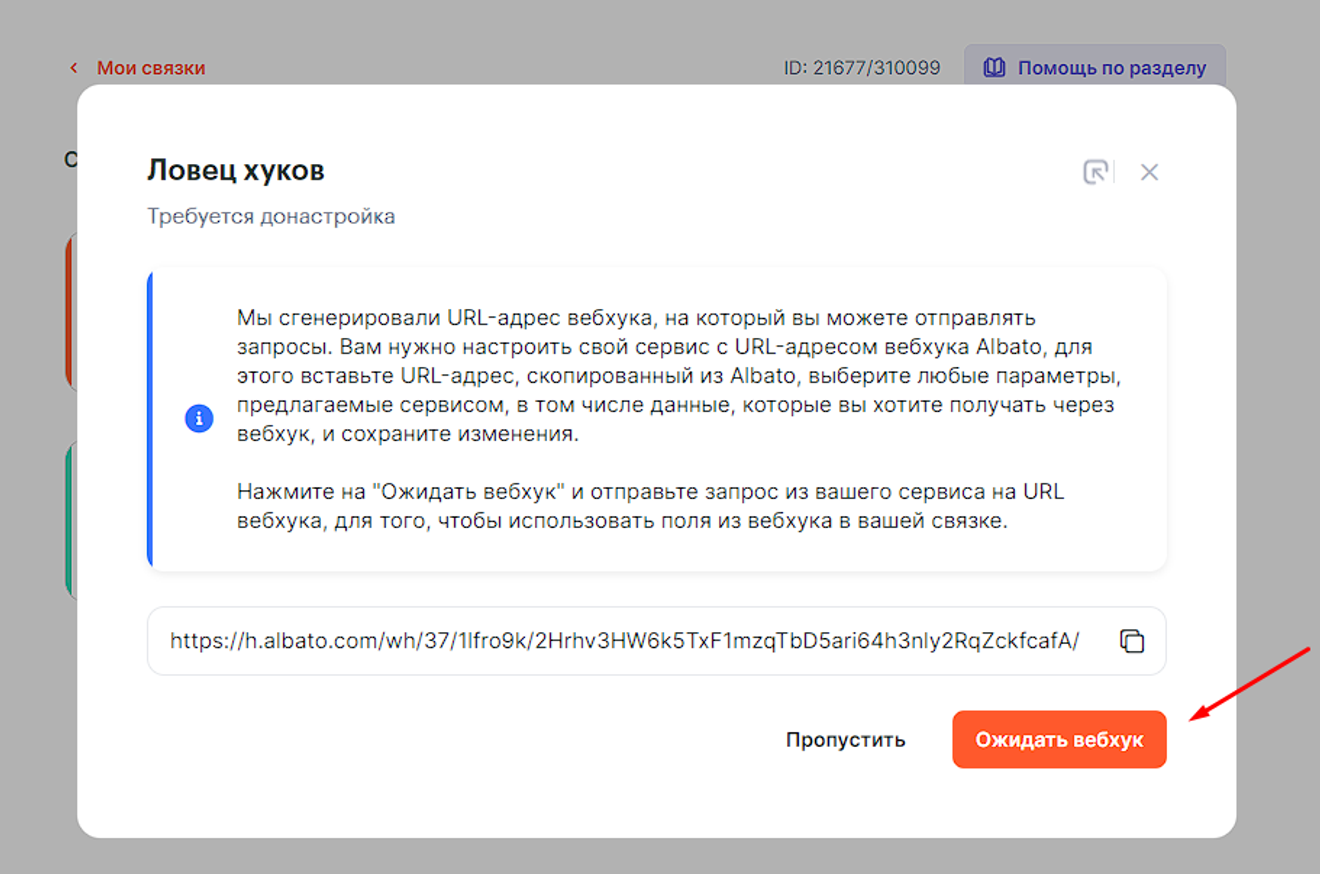This screenshot has width=1320, height=874.
Task: Click the minimize-dialog arrow icon beside the X
Action: (x=1096, y=172)
